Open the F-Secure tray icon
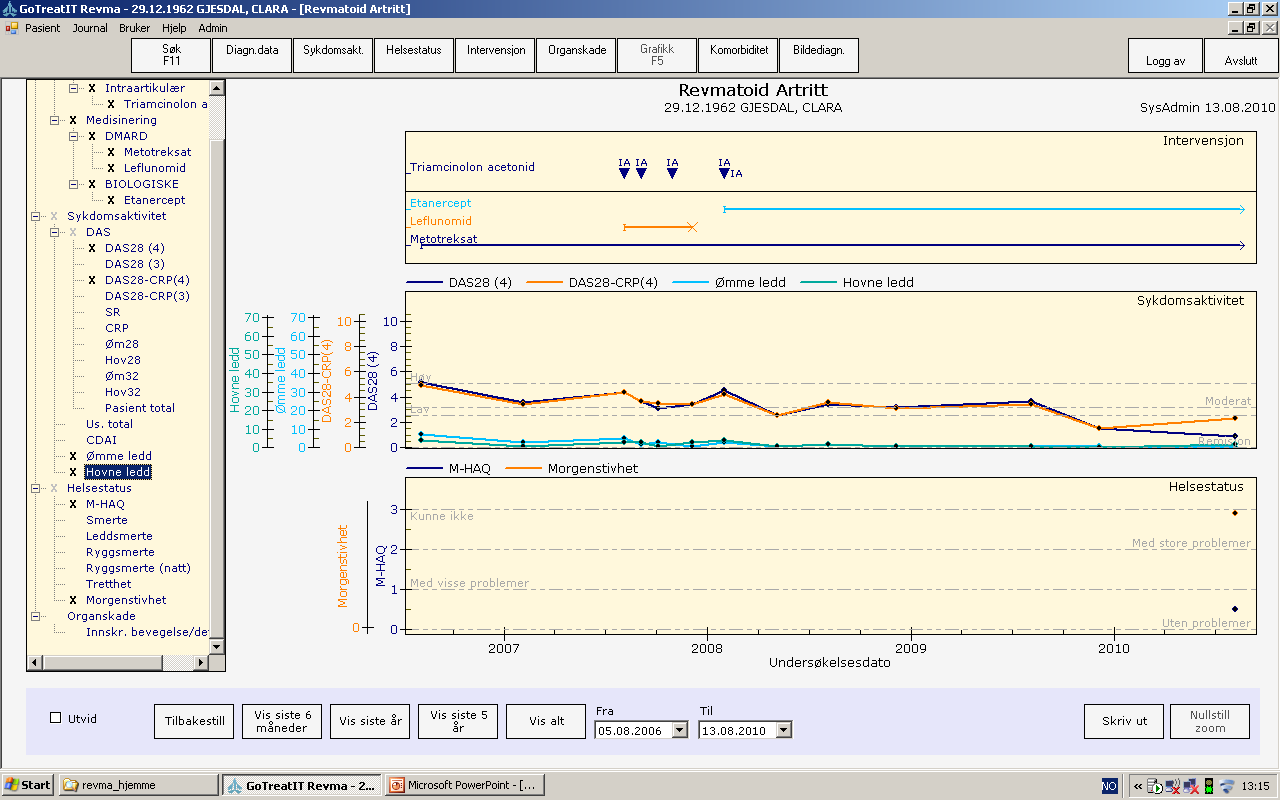 (1227, 786)
